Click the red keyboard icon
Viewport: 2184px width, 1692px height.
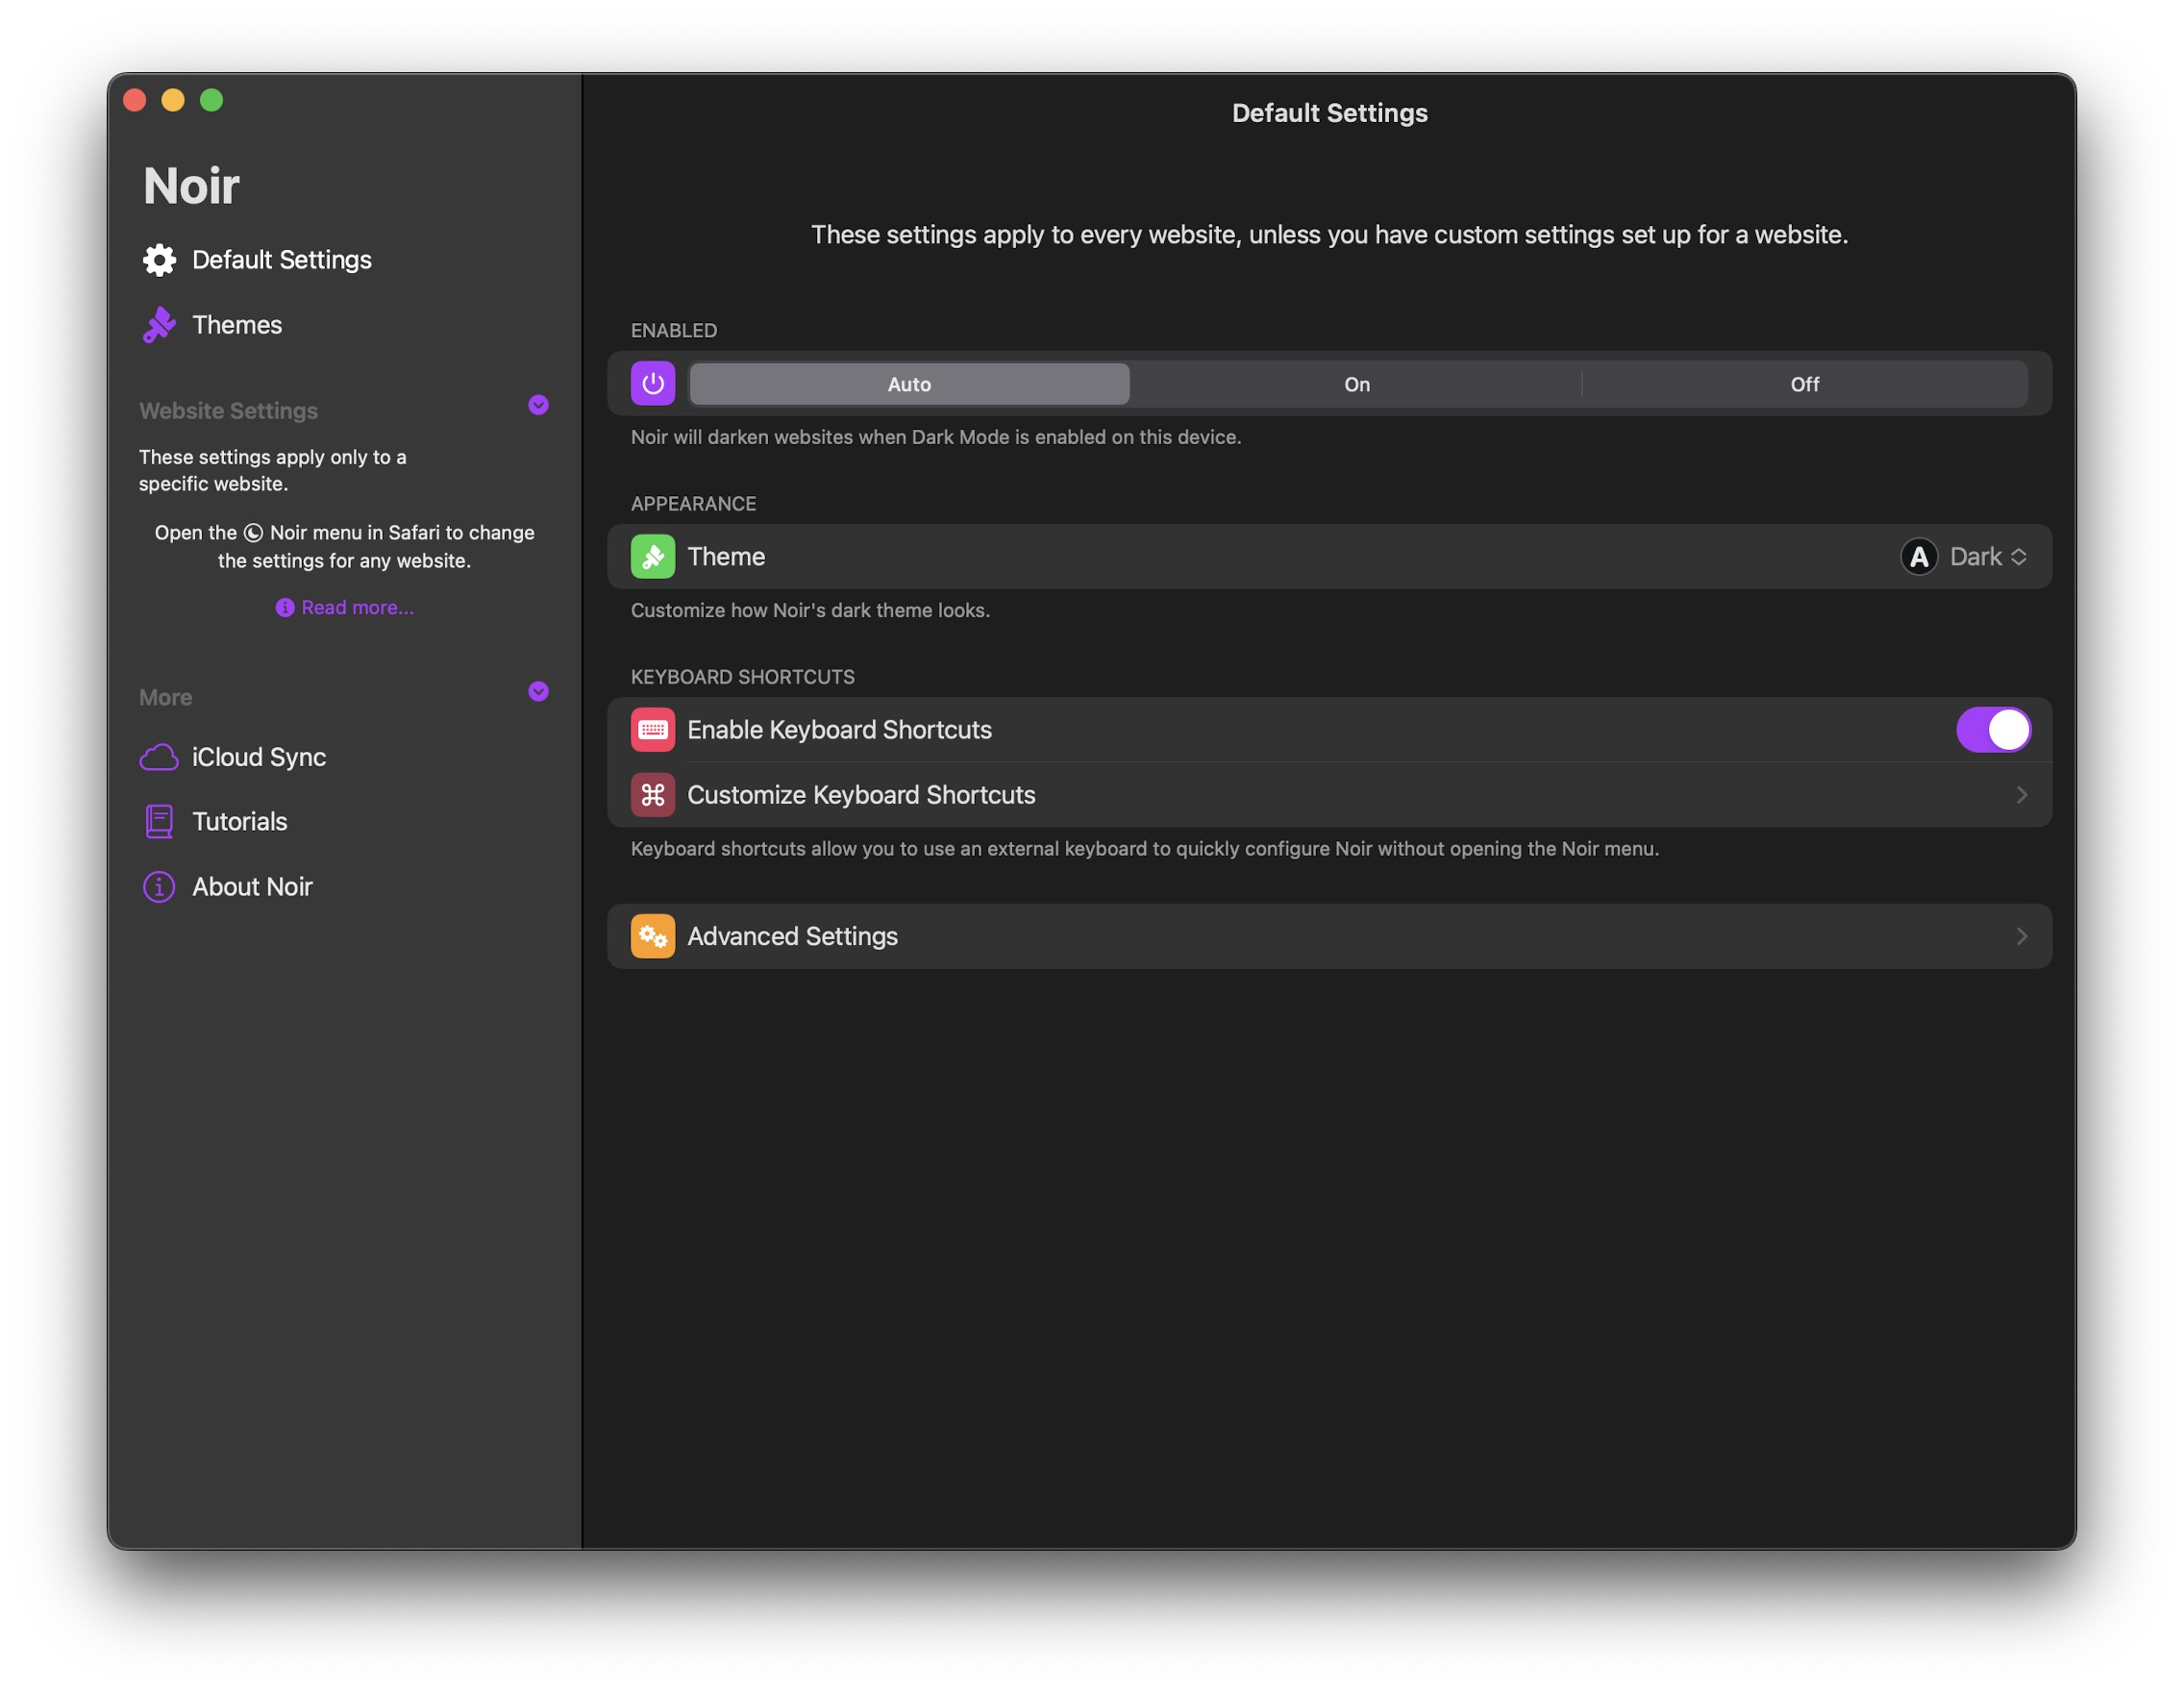[x=653, y=730]
